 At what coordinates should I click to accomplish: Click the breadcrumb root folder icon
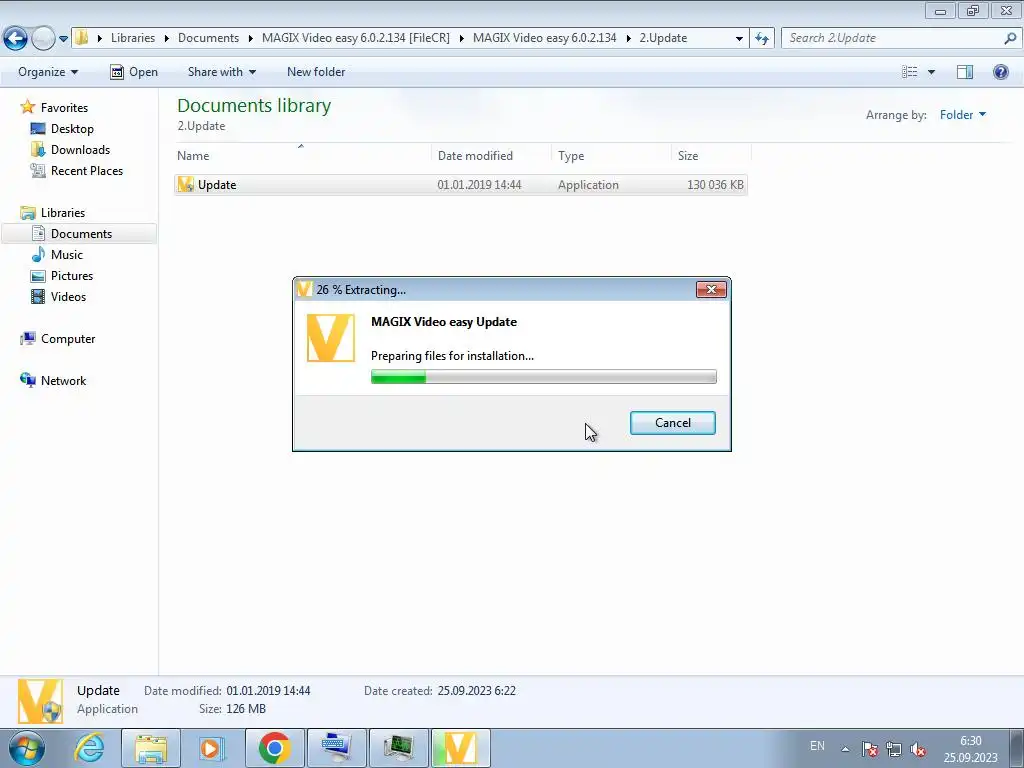[82, 38]
